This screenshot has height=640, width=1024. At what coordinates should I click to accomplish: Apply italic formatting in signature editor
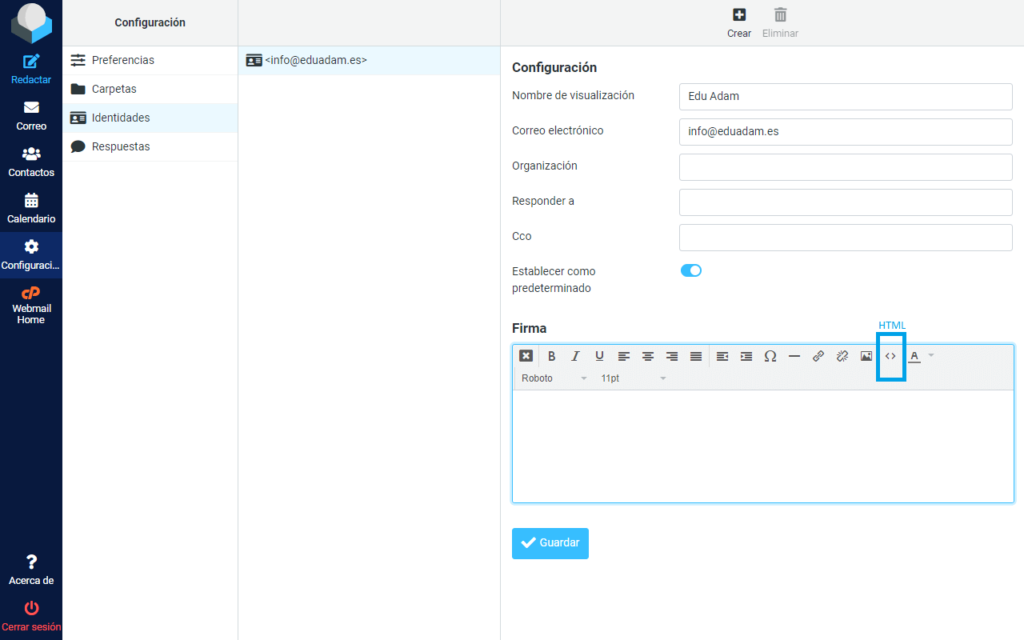575,356
